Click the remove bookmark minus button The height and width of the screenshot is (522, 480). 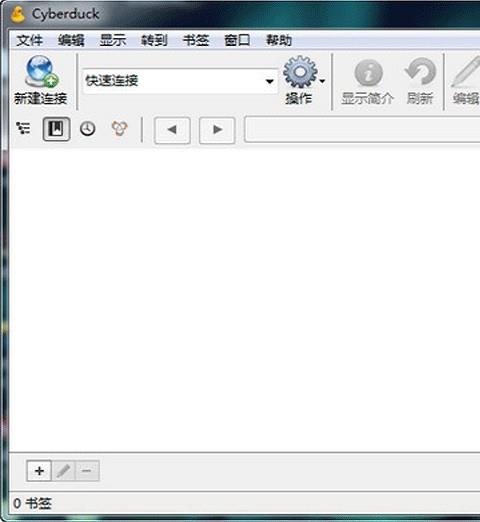[87, 471]
